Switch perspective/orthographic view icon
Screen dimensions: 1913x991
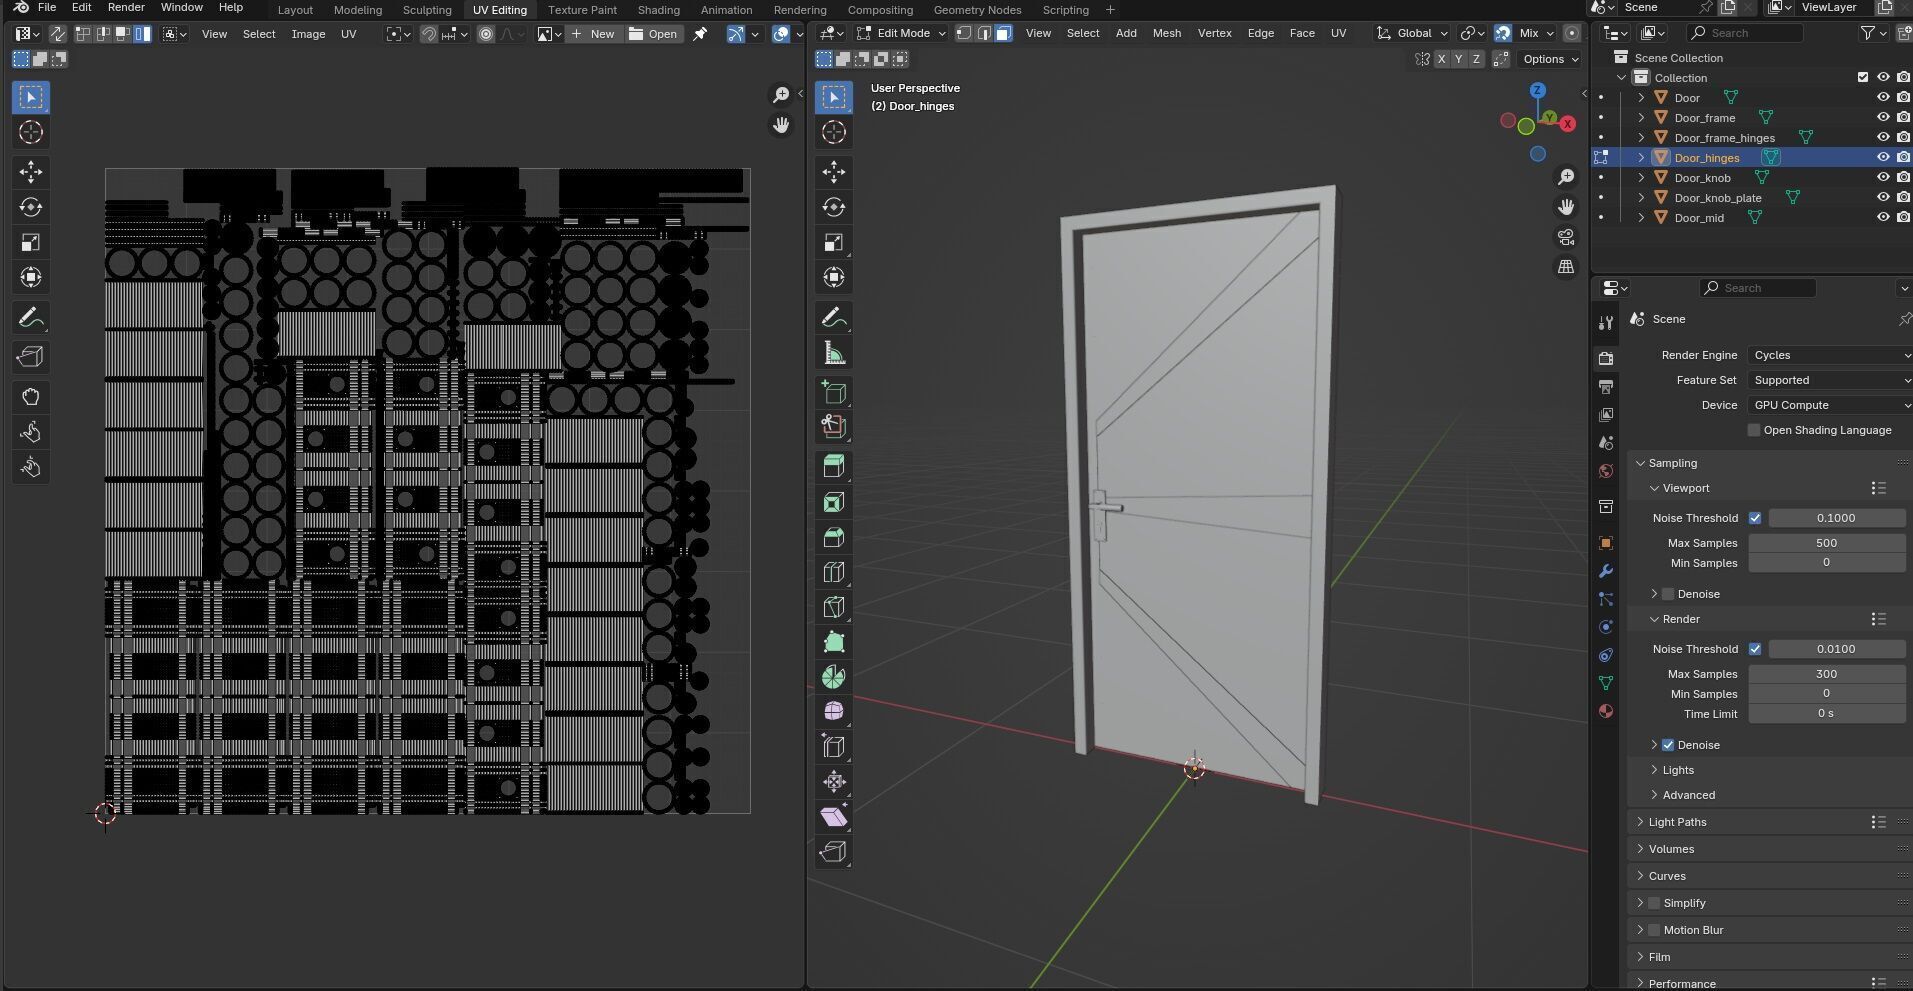1566,267
